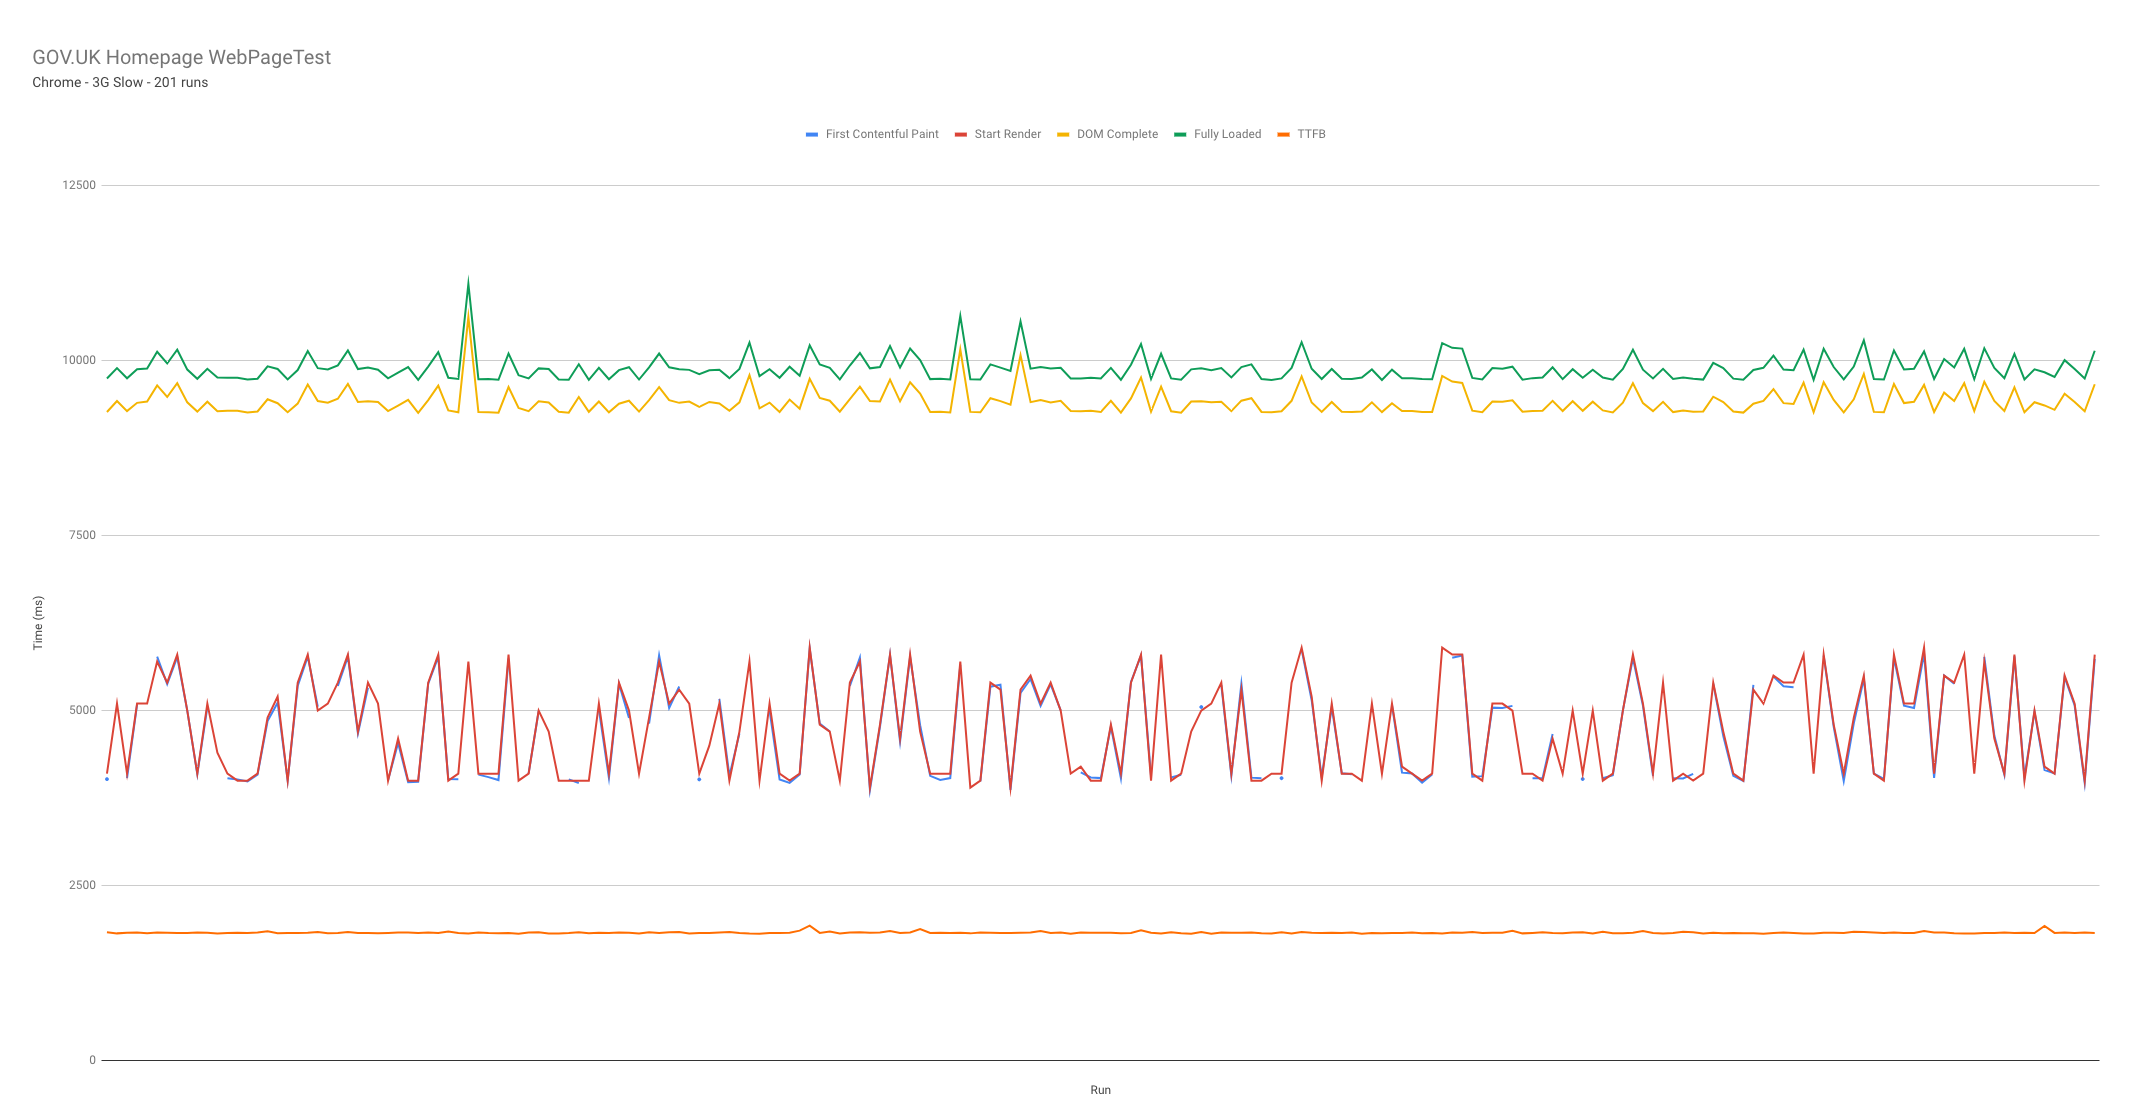Click the Time (ms) vertical axis title
The image size is (2133, 1114).
38,623
